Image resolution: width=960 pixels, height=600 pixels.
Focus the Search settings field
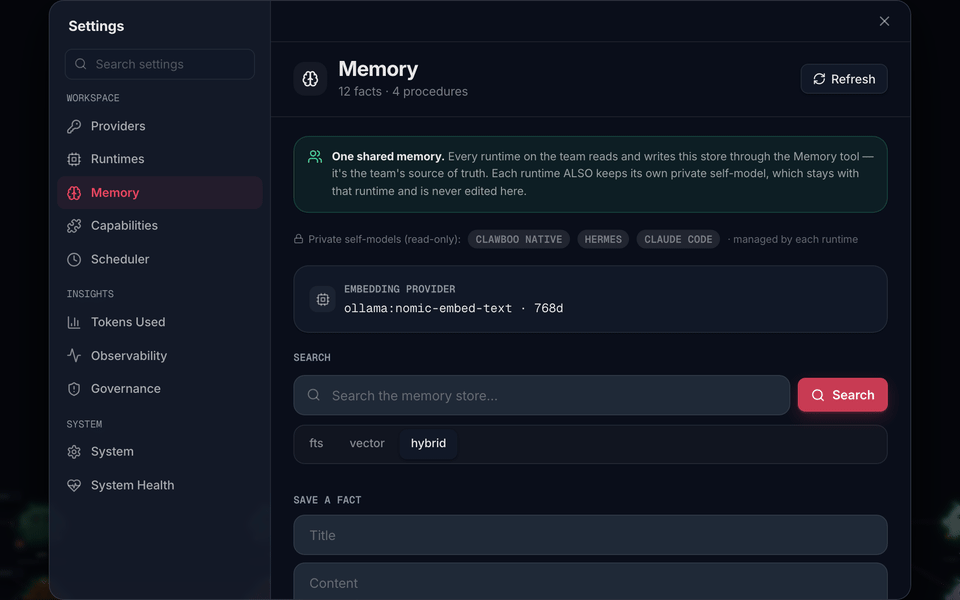pyautogui.click(x=160, y=64)
